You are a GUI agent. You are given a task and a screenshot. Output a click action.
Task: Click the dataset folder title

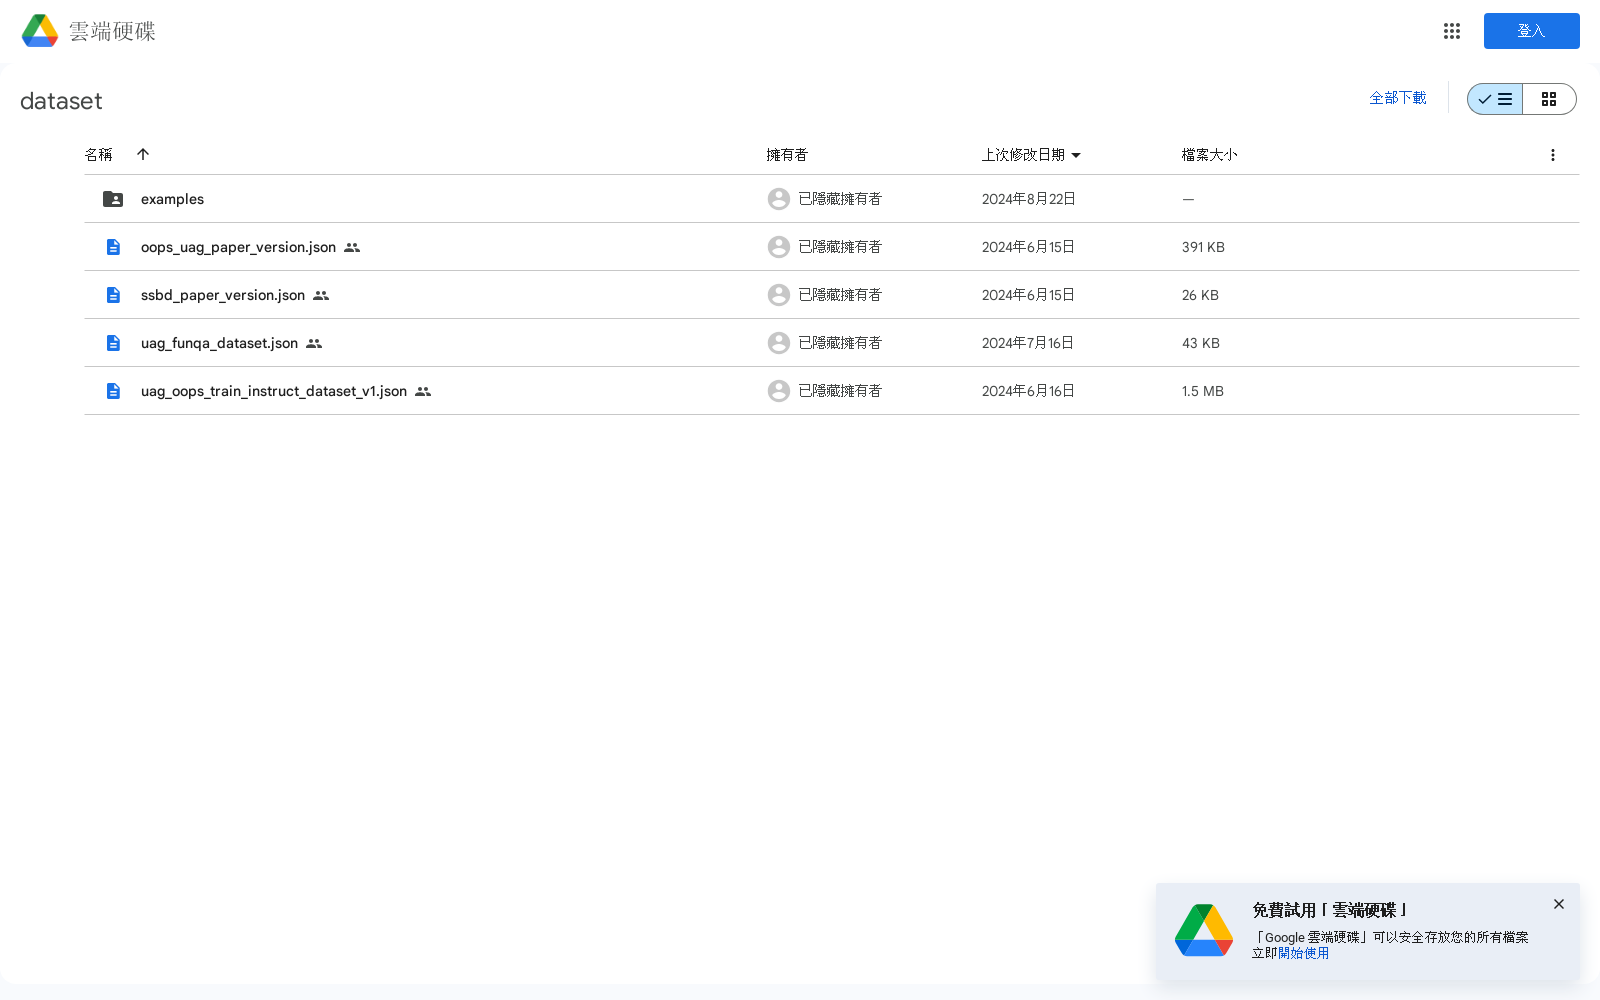[61, 101]
